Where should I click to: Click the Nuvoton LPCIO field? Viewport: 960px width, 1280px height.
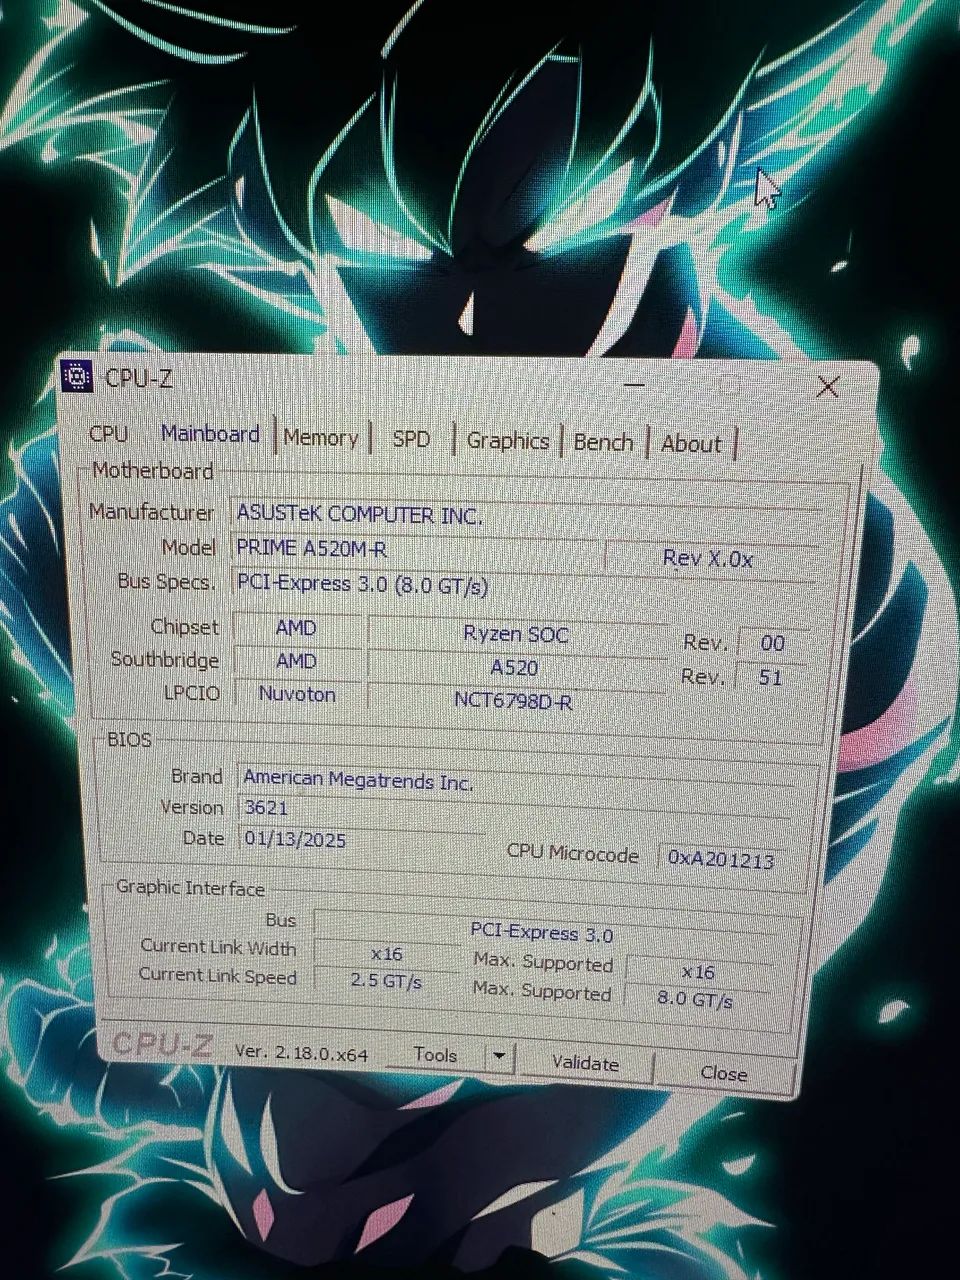[x=297, y=694]
